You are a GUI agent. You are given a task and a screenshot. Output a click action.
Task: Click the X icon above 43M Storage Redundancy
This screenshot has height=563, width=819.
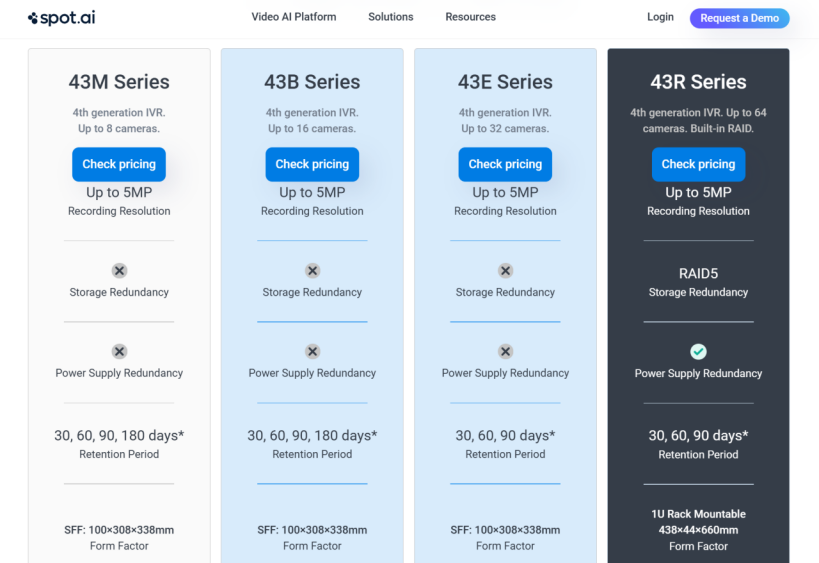(x=119, y=271)
